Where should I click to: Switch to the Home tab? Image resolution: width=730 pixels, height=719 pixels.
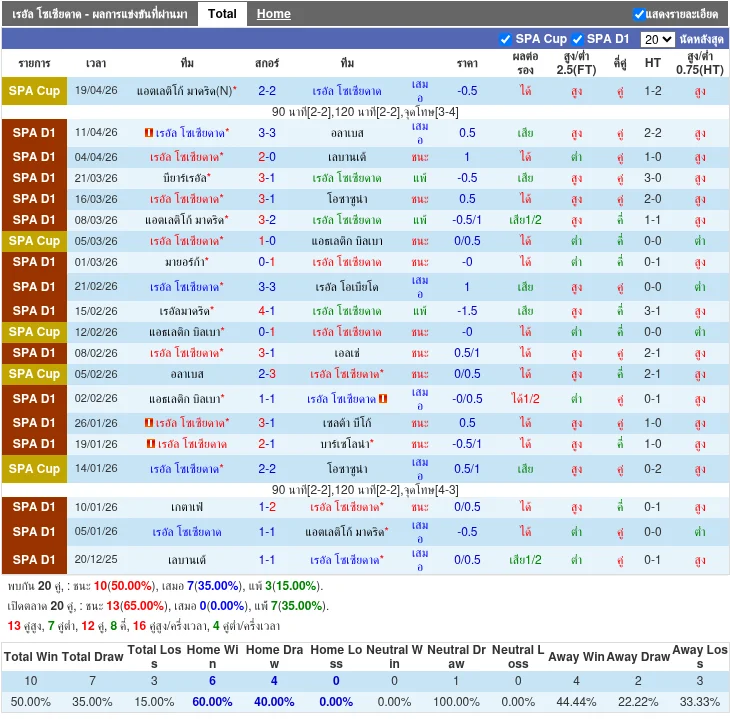(273, 14)
